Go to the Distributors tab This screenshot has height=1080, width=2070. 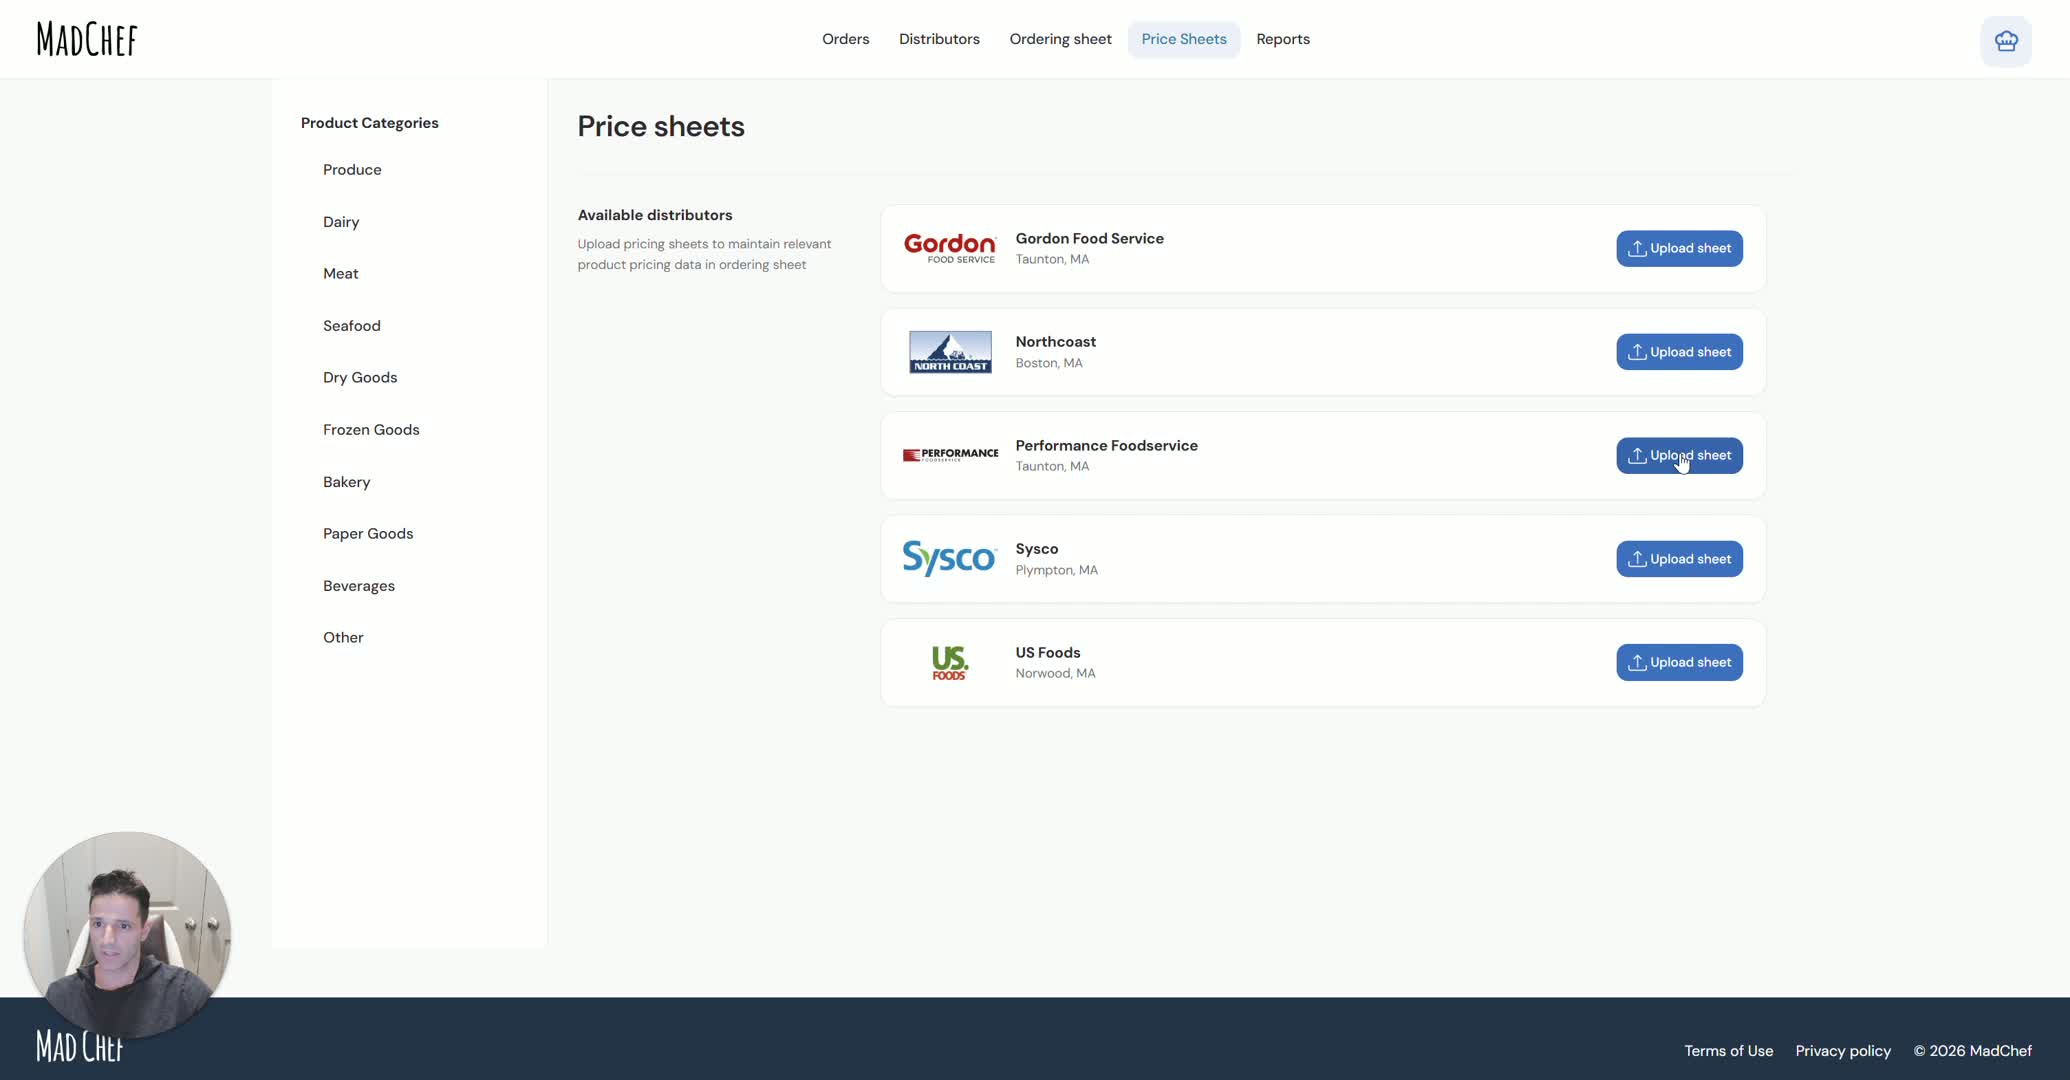click(x=939, y=39)
